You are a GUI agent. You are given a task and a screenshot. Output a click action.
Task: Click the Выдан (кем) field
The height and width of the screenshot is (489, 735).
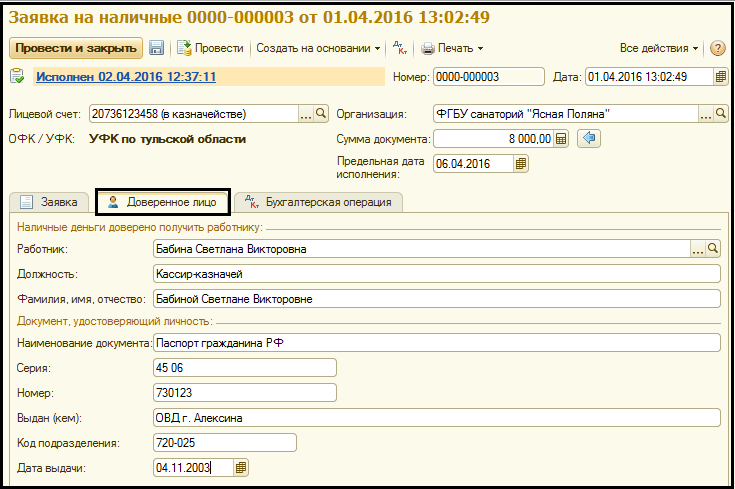point(437,418)
